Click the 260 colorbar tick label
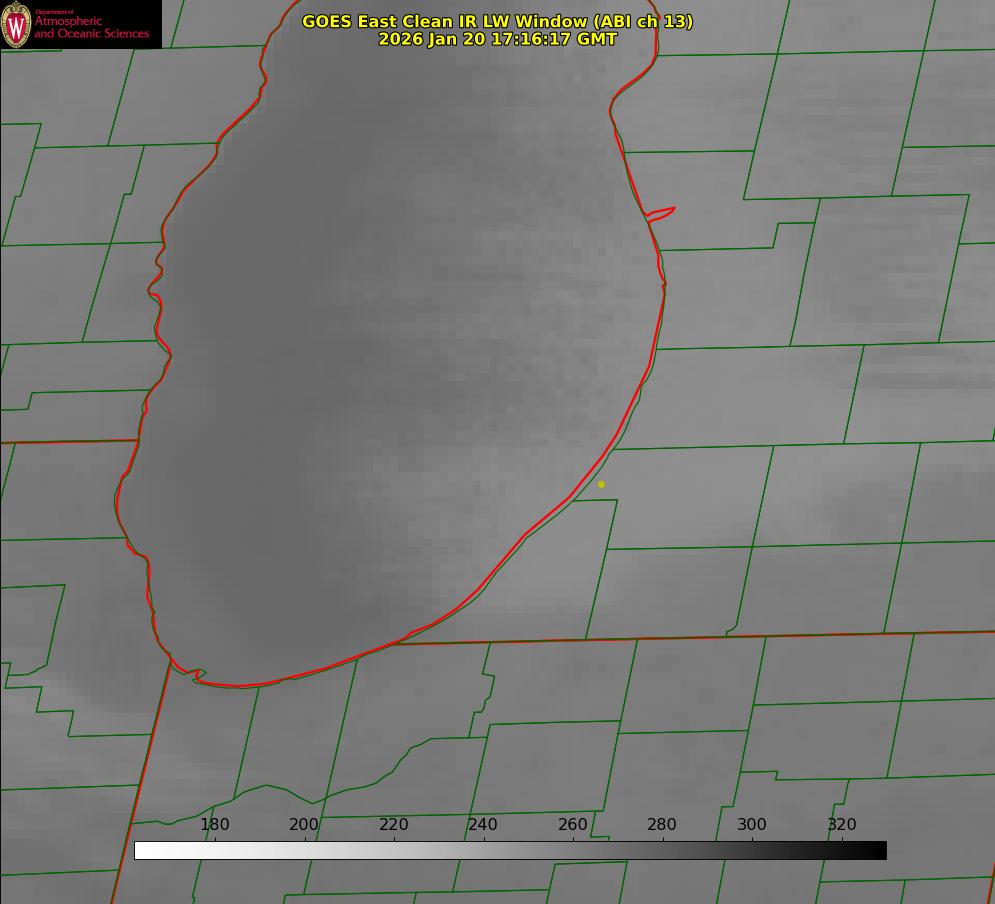This screenshot has height=904, width=995. pyautogui.click(x=573, y=824)
